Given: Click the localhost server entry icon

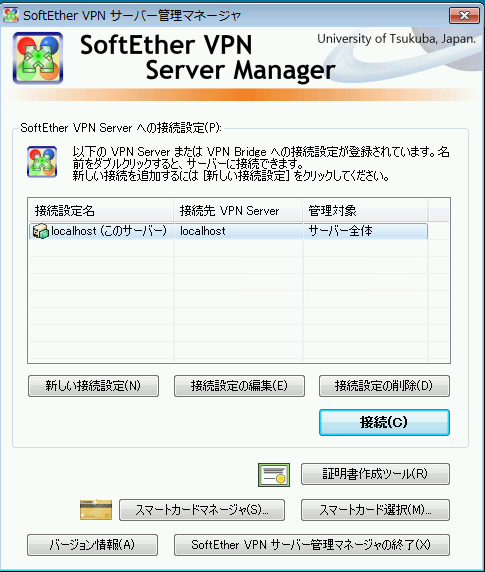Looking at the screenshot, I should (x=40, y=231).
